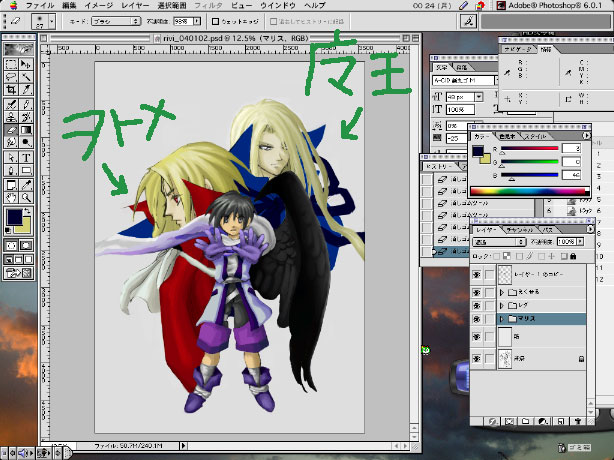The image size is (614, 460).
Task: Expand the マリス layer set
Action: pyautogui.click(x=502, y=319)
